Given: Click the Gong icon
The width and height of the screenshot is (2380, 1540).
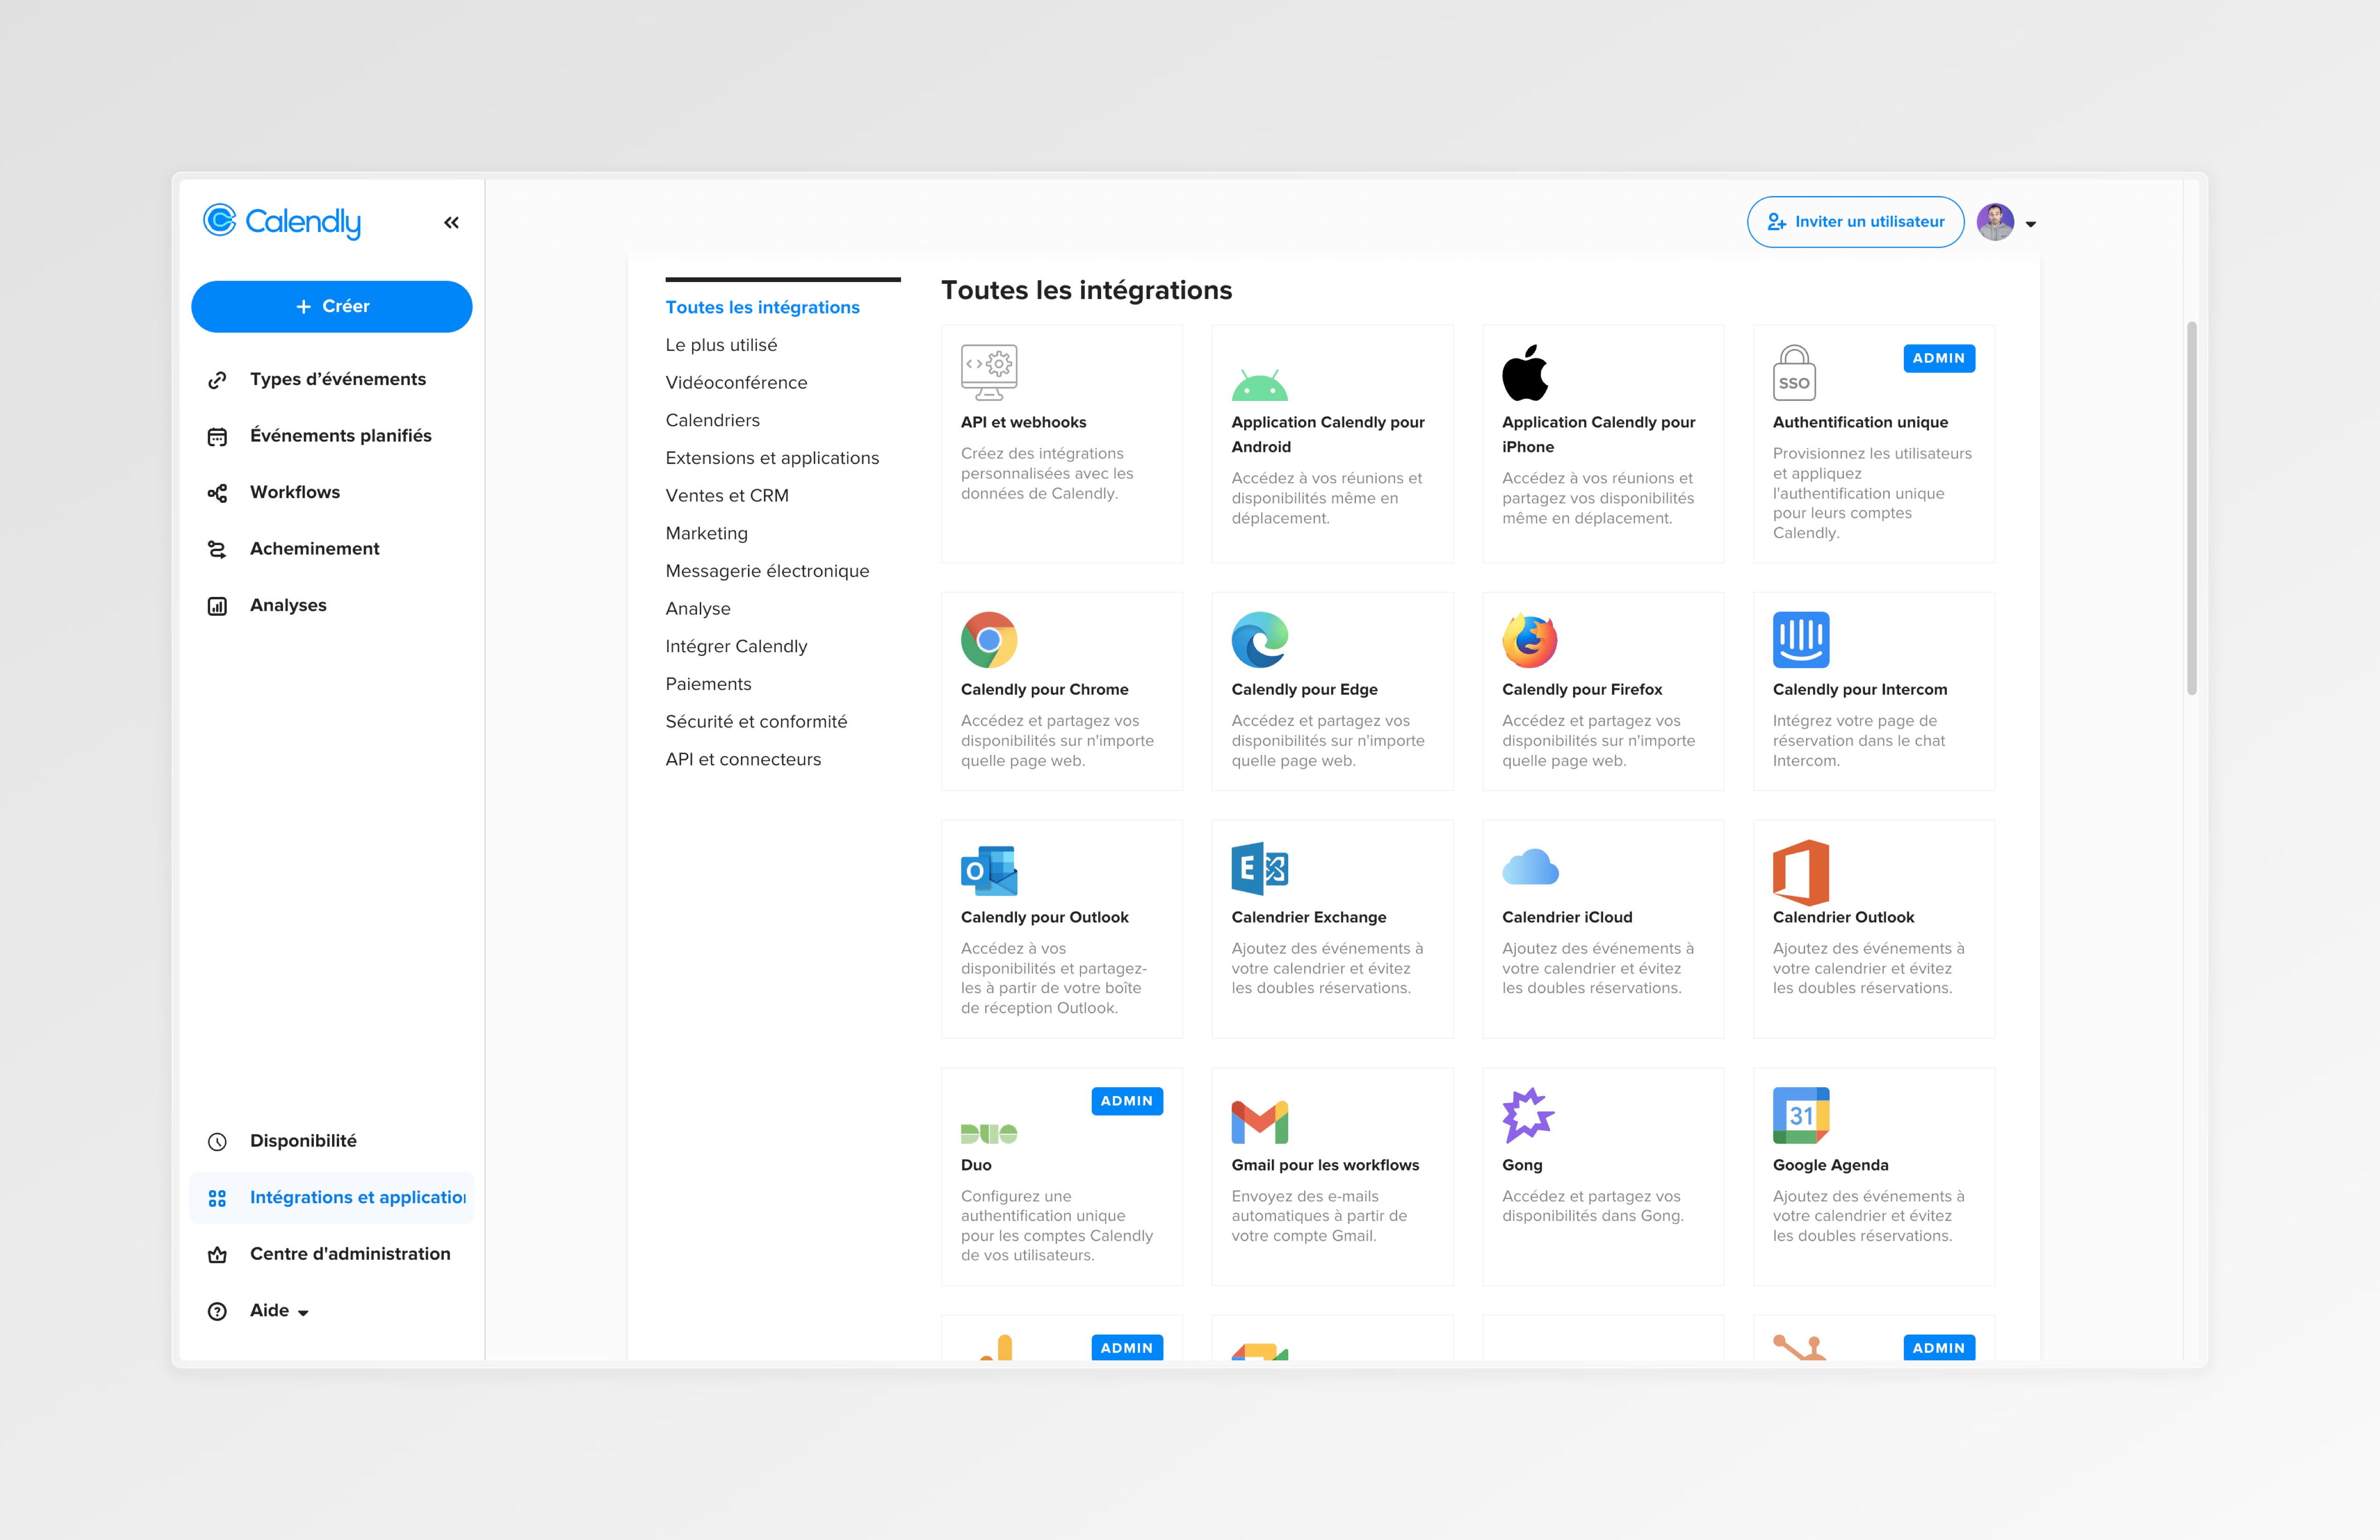Looking at the screenshot, I should click(x=1528, y=1115).
